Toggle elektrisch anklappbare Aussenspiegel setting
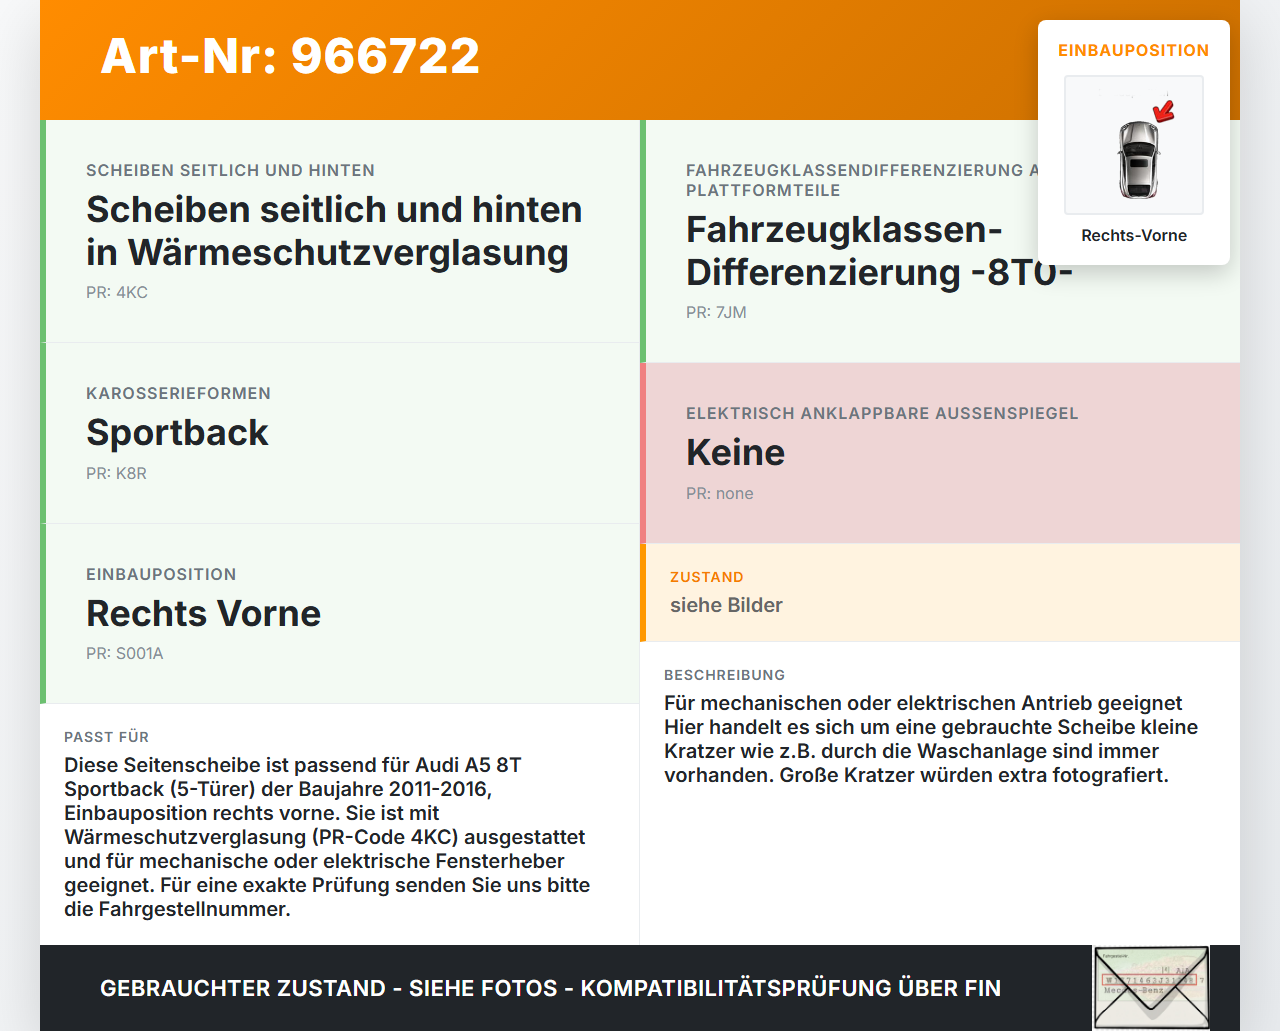The image size is (1280, 1031). [940, 452]
